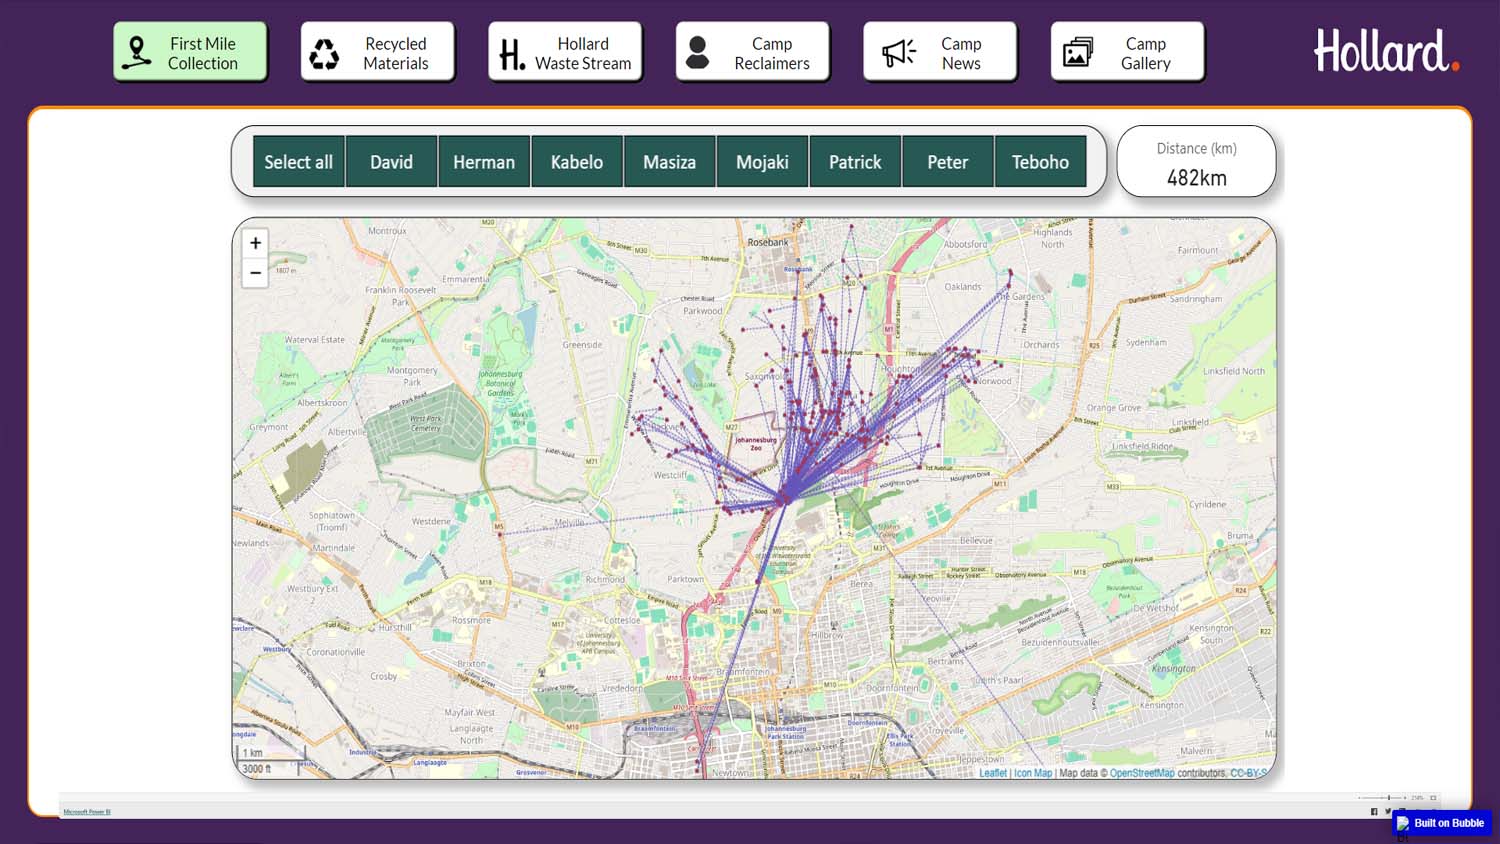Viewport: 1500px width, 844px height.
Task: Filter the map by Mojaki
Action: click(762, 162)
